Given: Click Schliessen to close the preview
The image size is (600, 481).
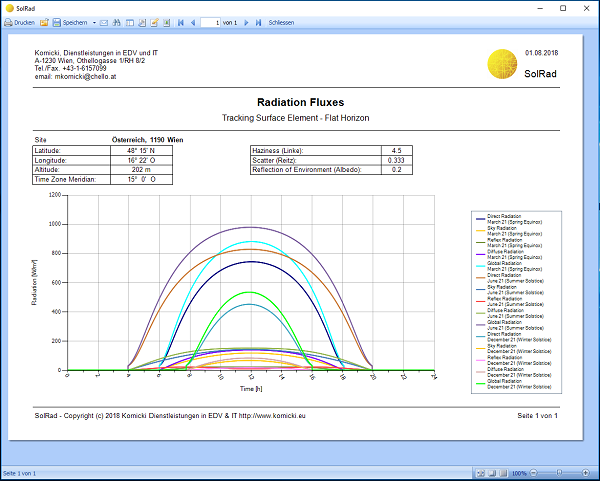Looking at the screenshot, I should (x=281, y=21).
